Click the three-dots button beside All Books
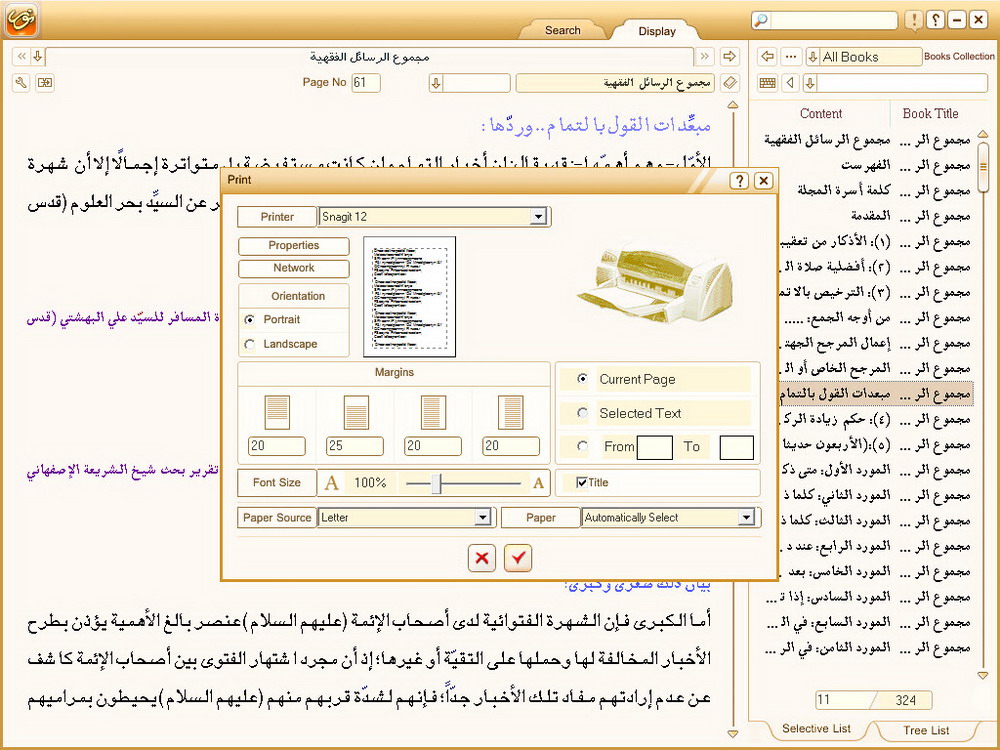The height and width of the screenshot is (750, 1000). (x=791, y=57)
